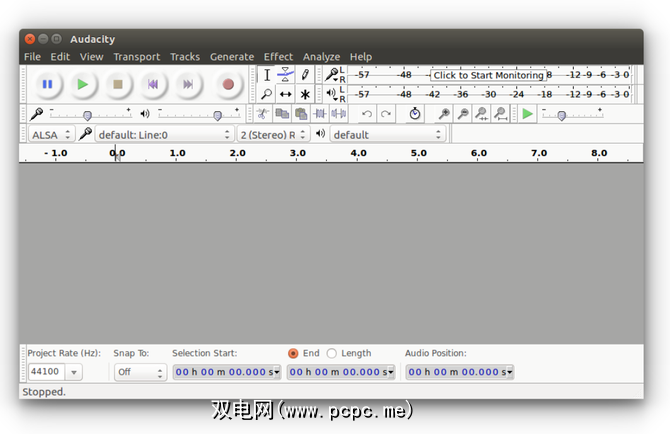This screenshot has width=670, height=434.
Task: Select the End radio button
Action: (293, 353)
